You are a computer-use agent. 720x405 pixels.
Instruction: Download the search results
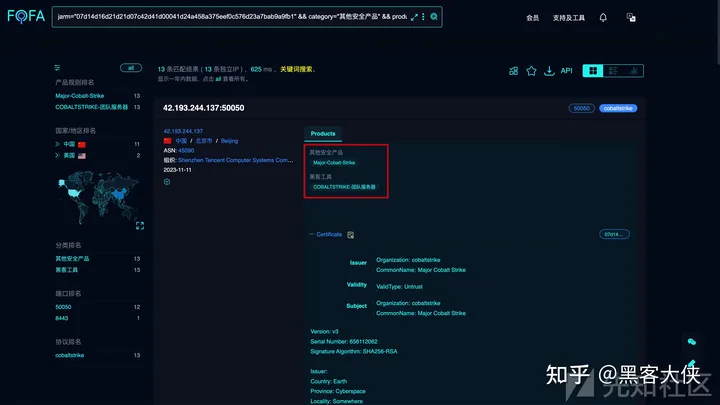(549, 71)
